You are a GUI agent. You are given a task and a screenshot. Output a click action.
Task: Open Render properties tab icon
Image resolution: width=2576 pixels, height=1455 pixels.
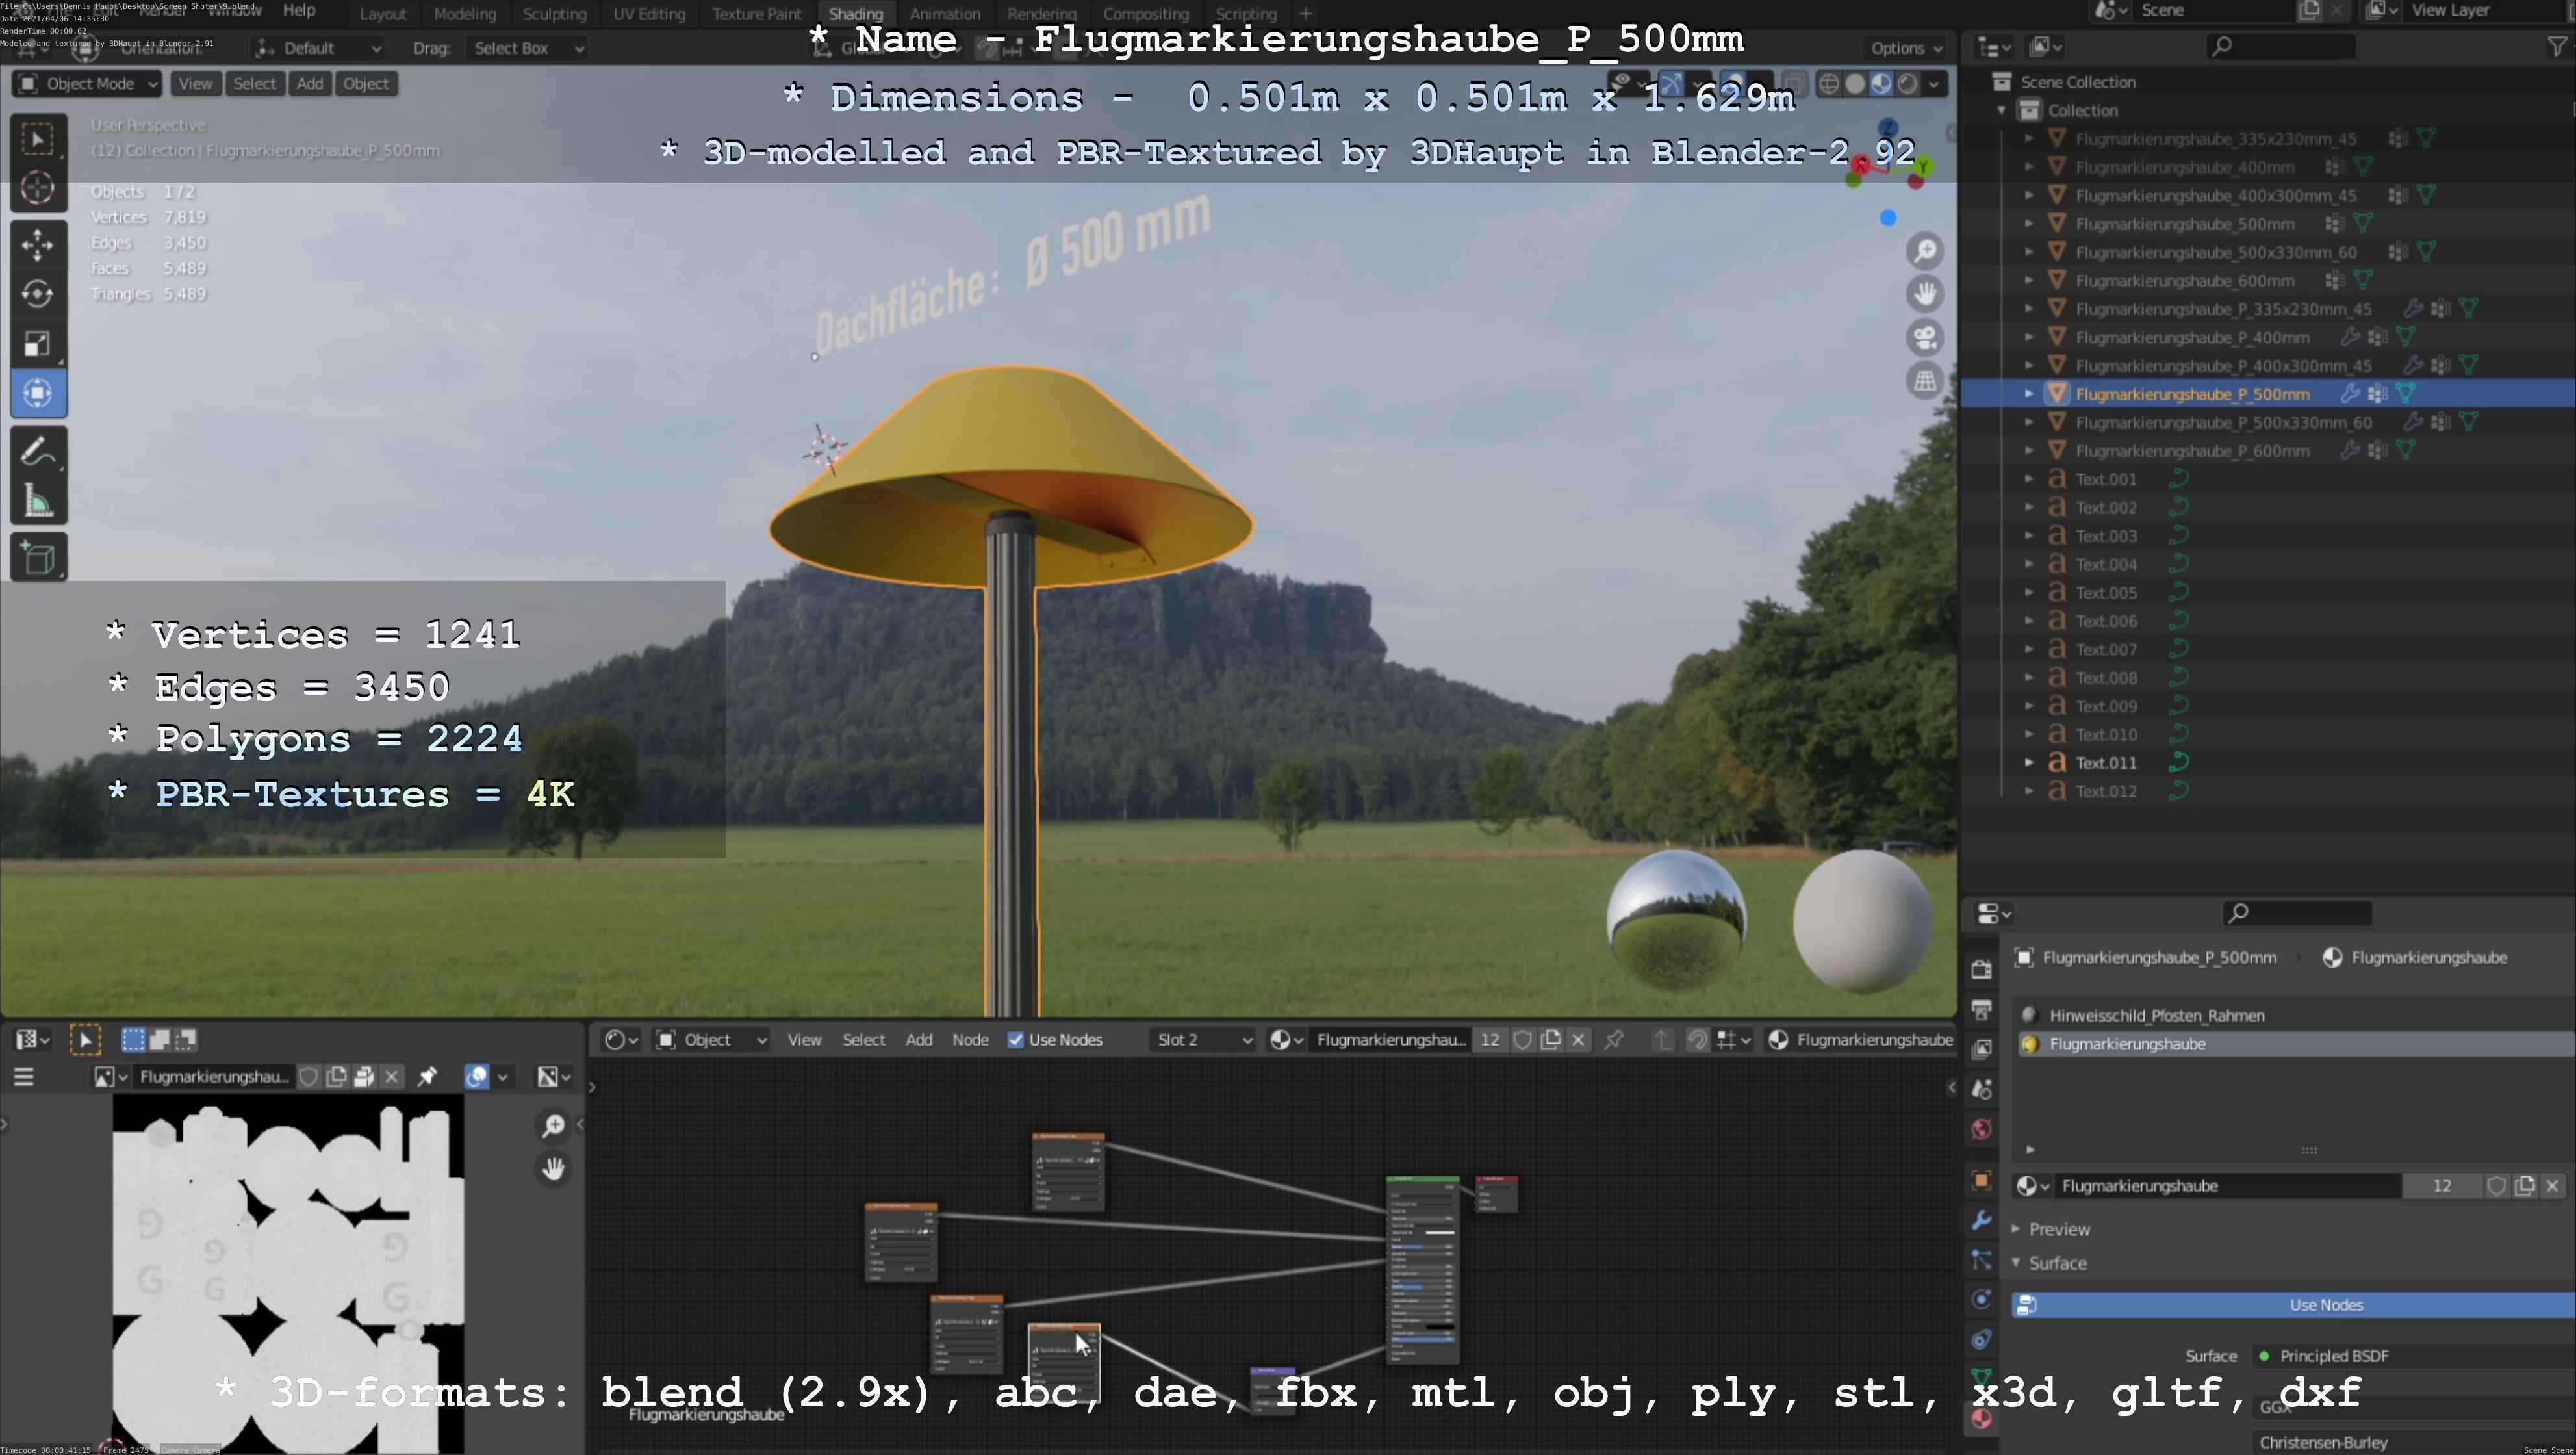tap(1981, 969)
